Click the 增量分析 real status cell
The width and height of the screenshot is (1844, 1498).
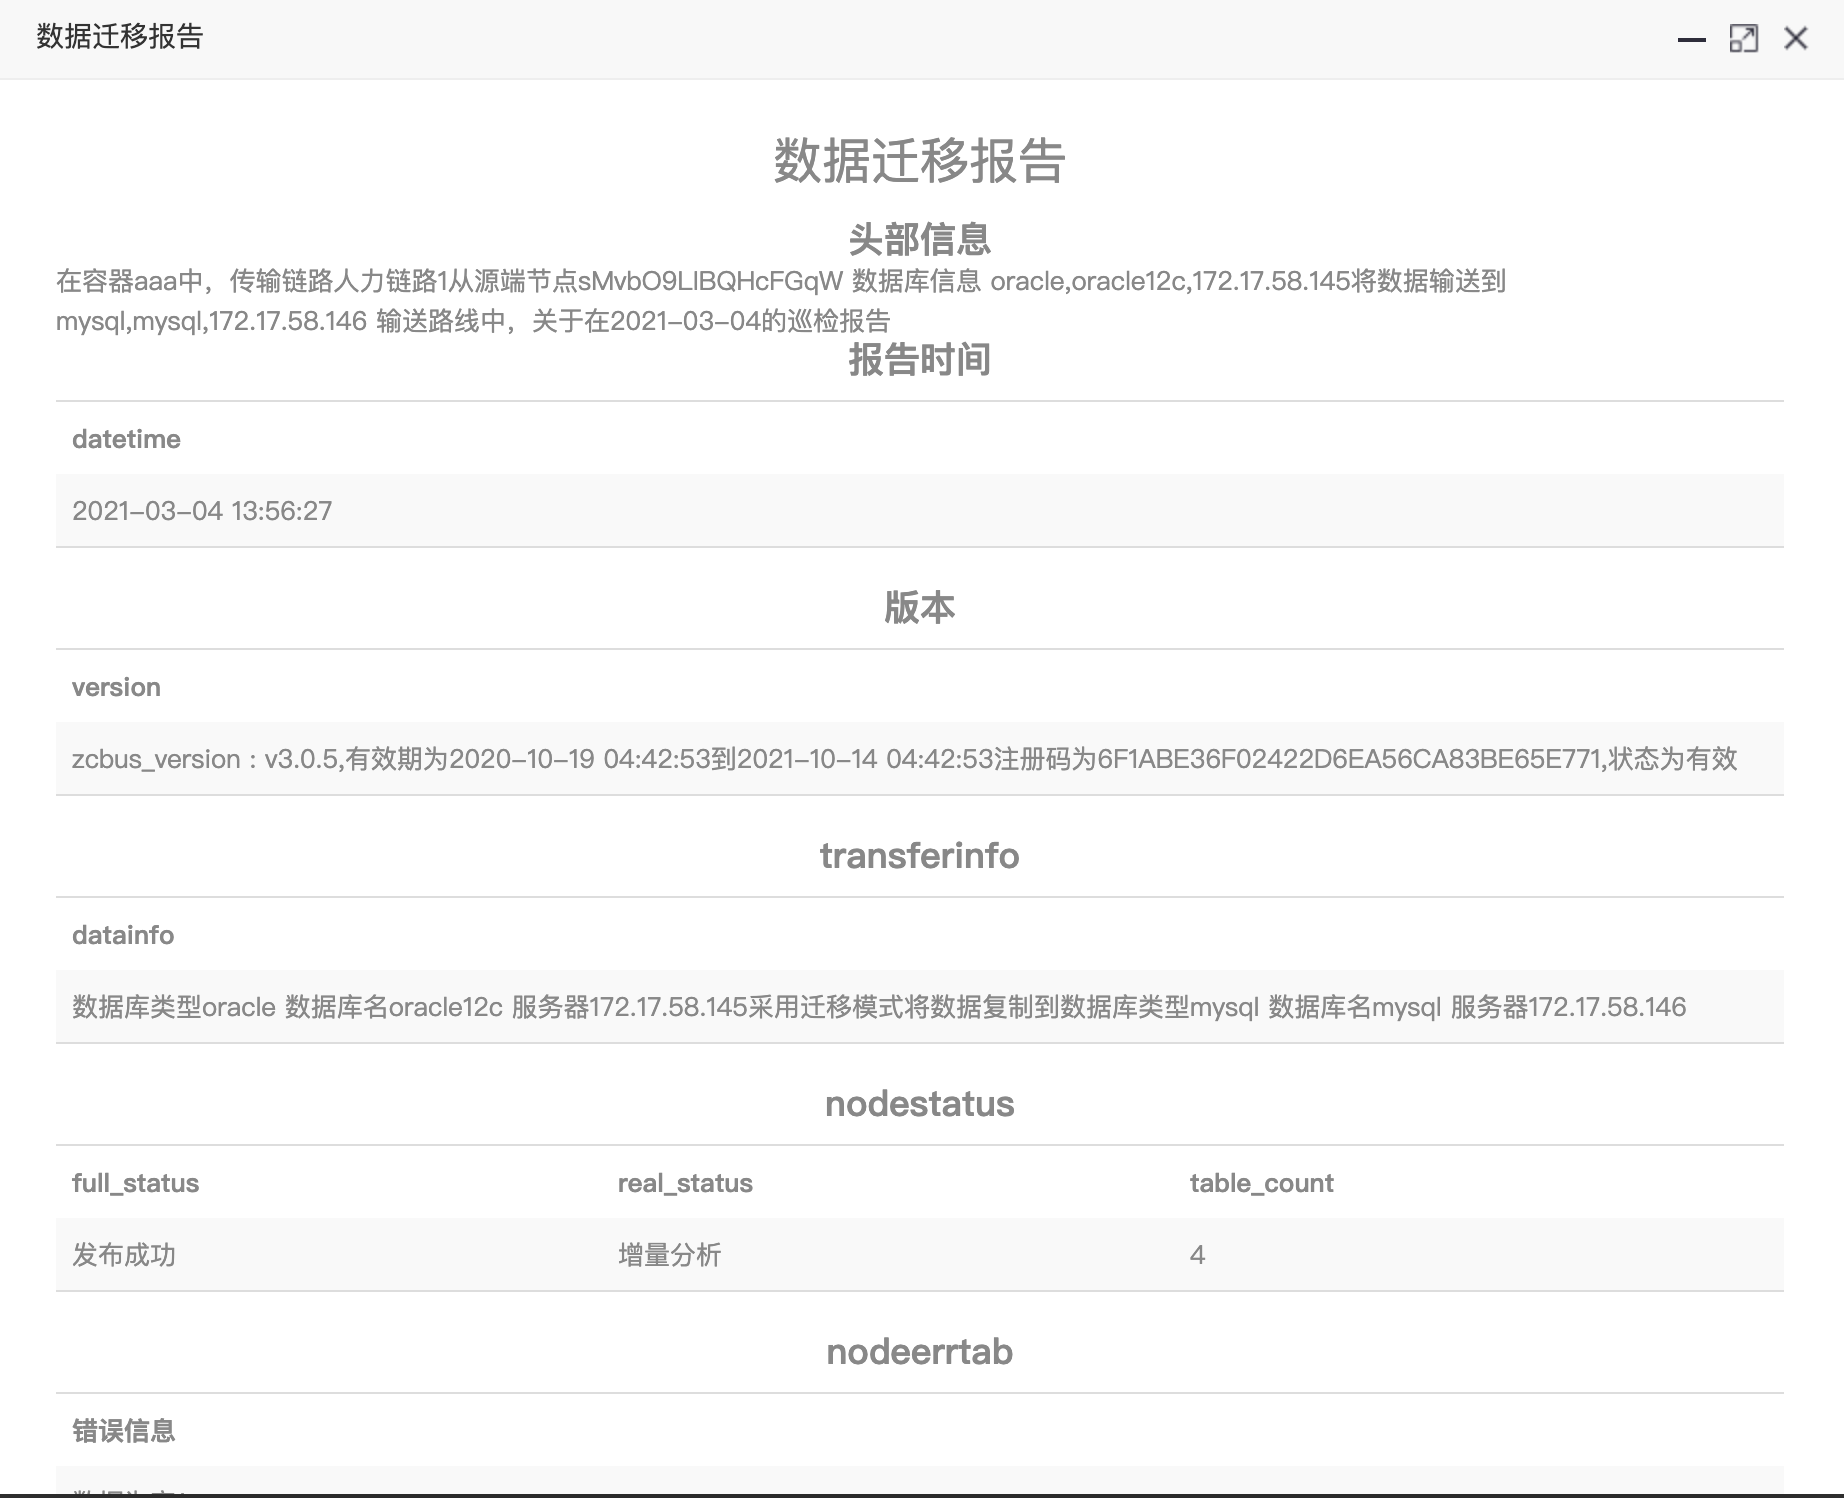tap(669, 1255)
